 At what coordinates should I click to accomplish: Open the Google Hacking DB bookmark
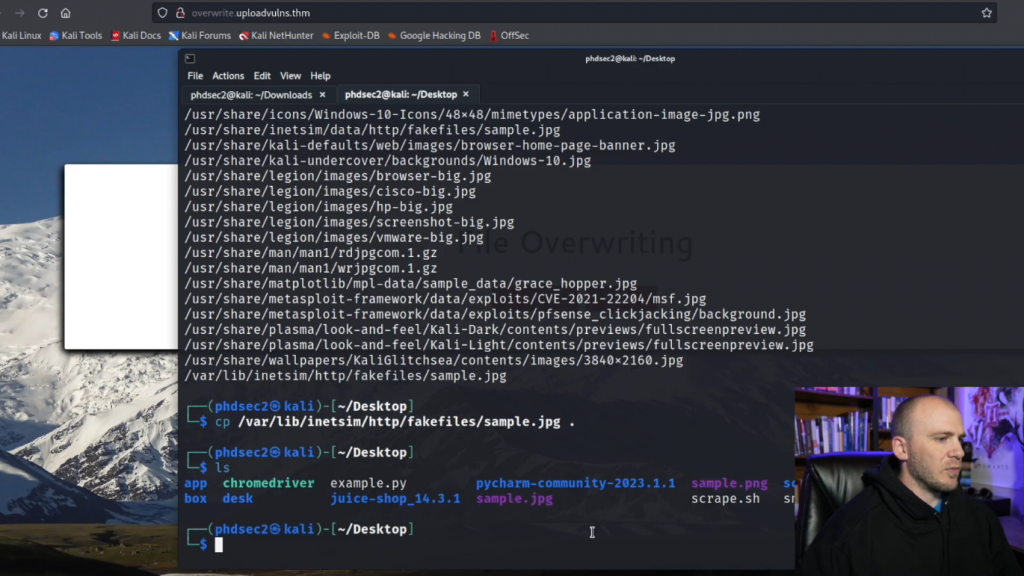tap(434, 36)
